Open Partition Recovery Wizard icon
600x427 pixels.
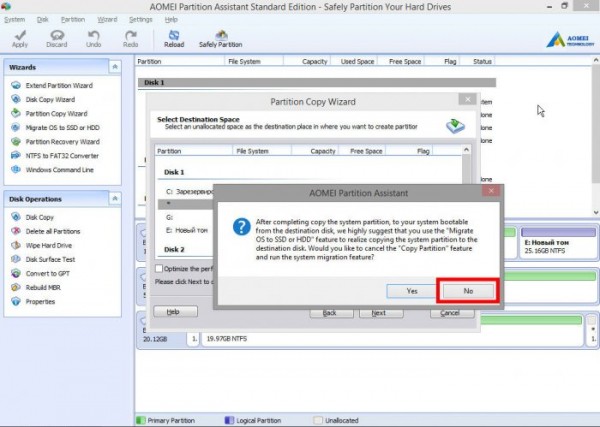pos(16,142)
